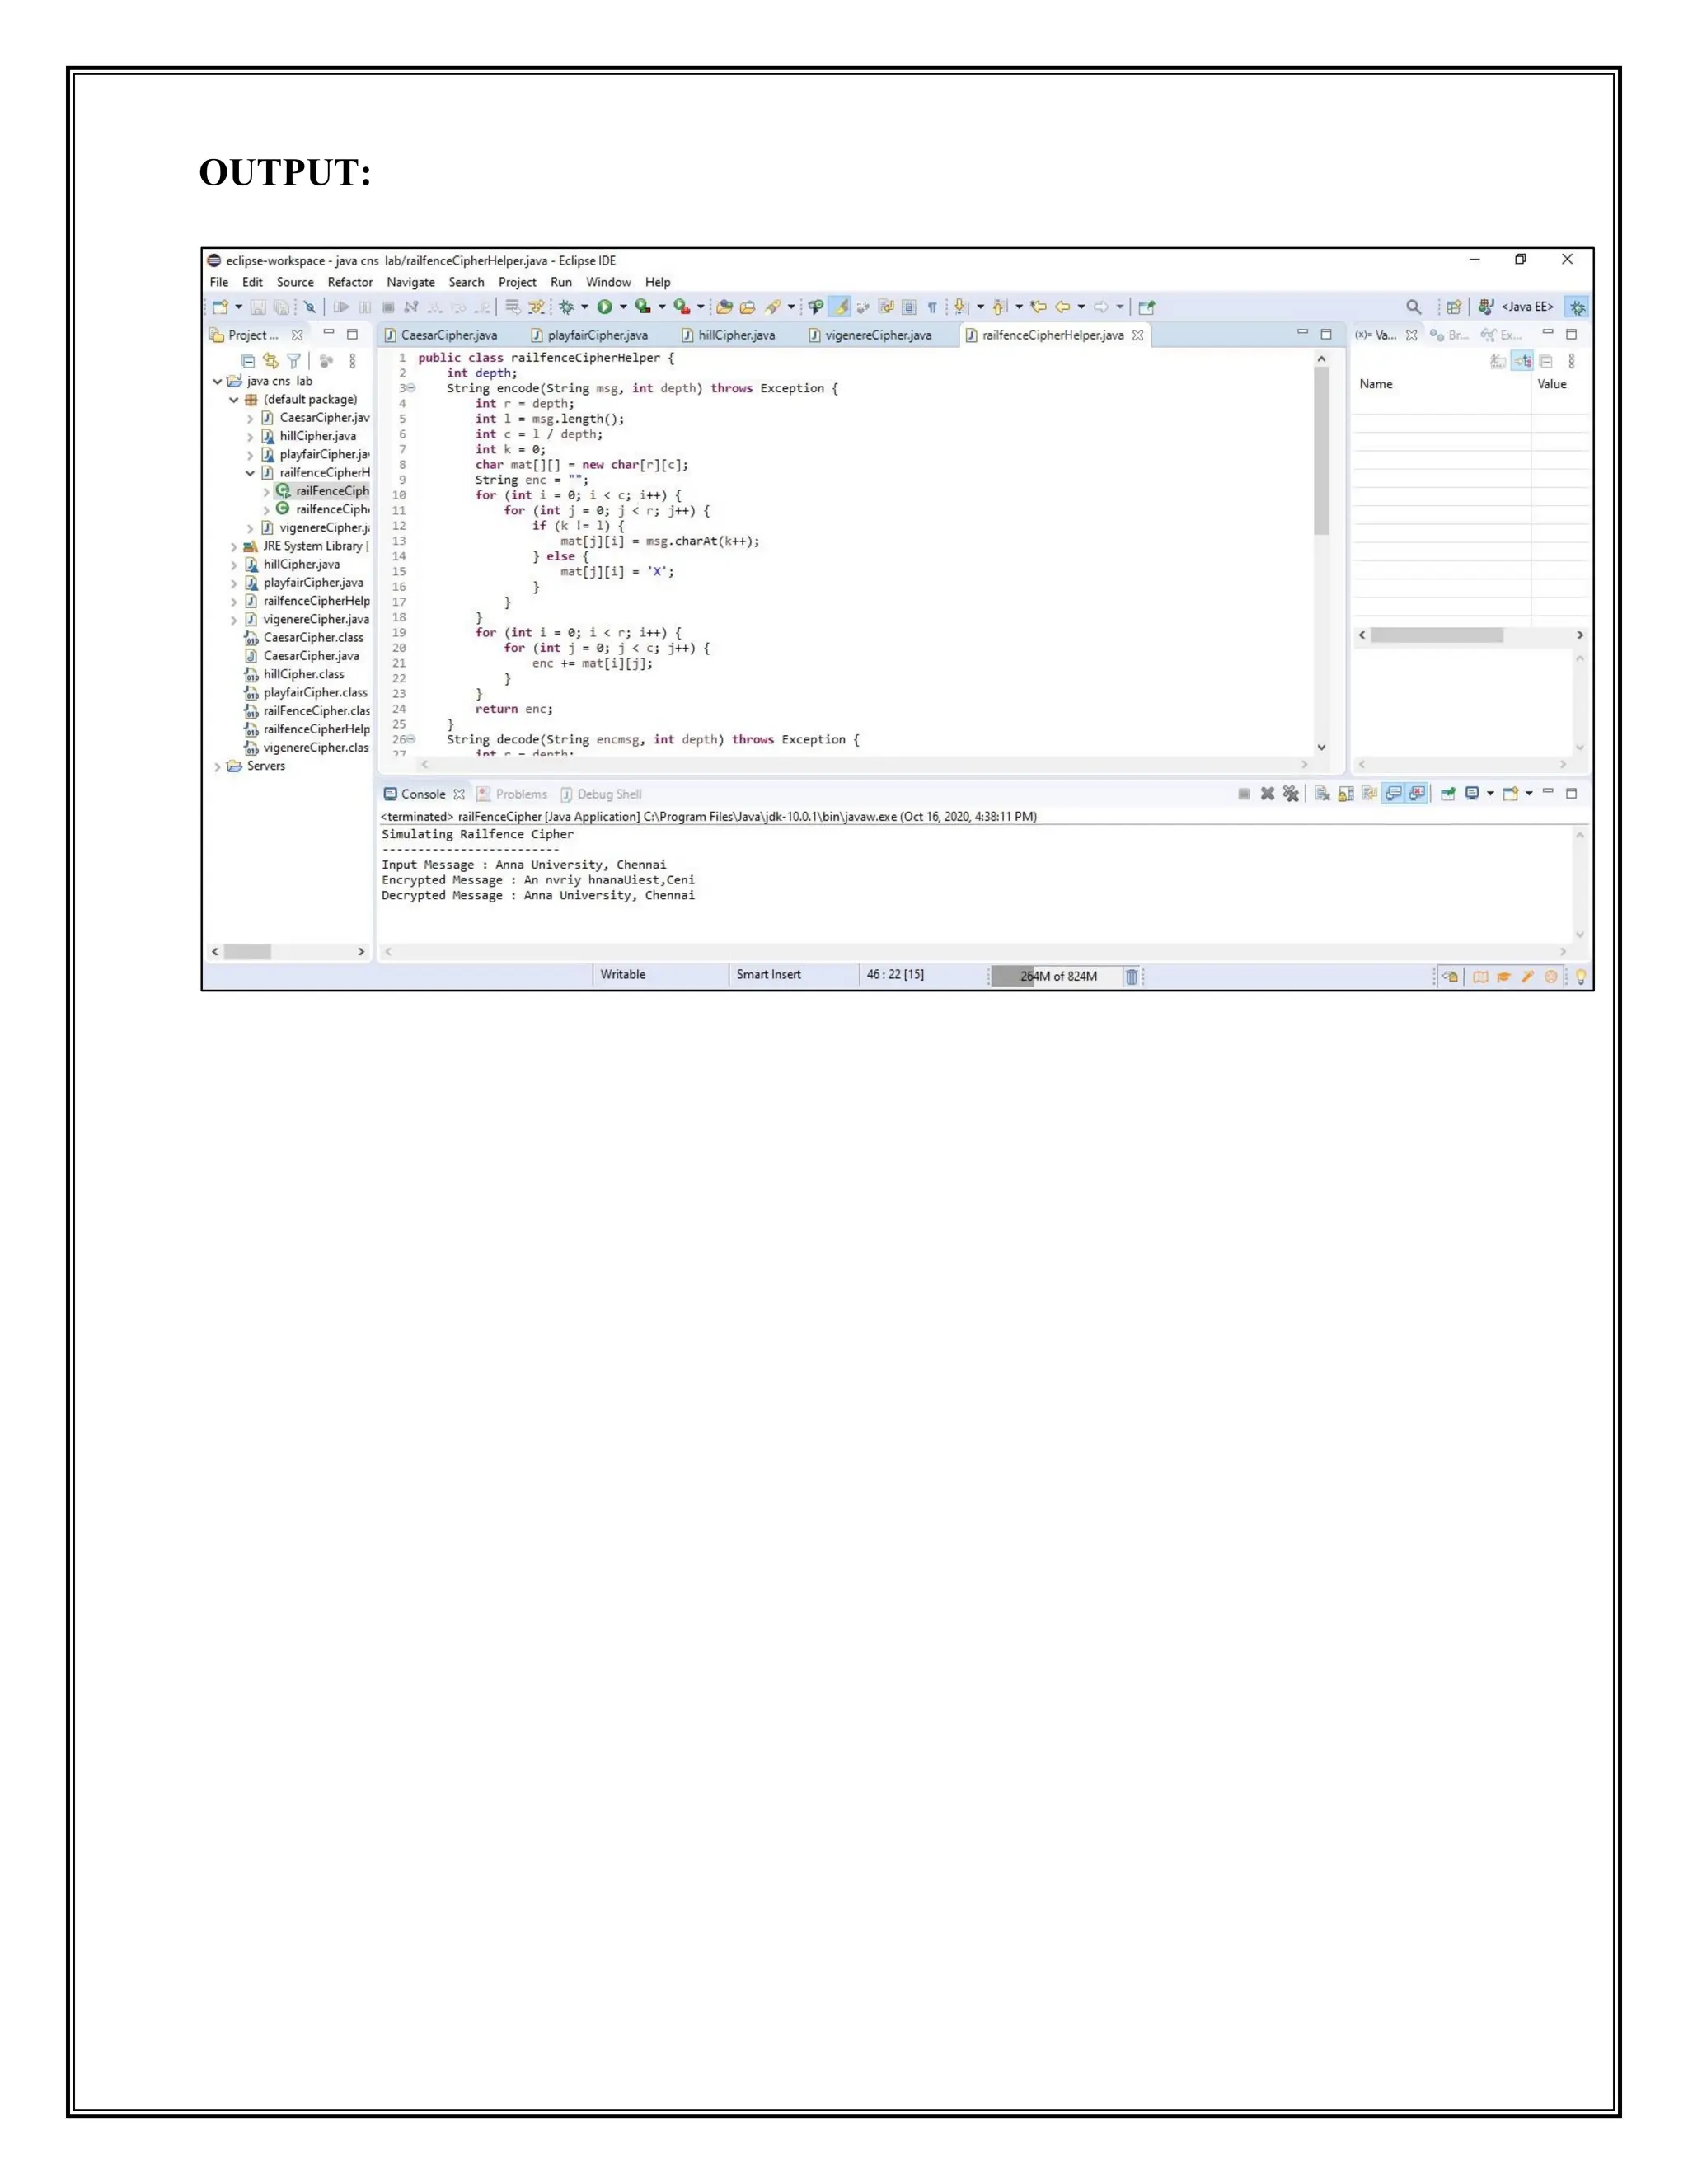Select hillCipher.class in Project Explorer
This screenshot has height=2184, width=1688.
(x=294, y=675)
